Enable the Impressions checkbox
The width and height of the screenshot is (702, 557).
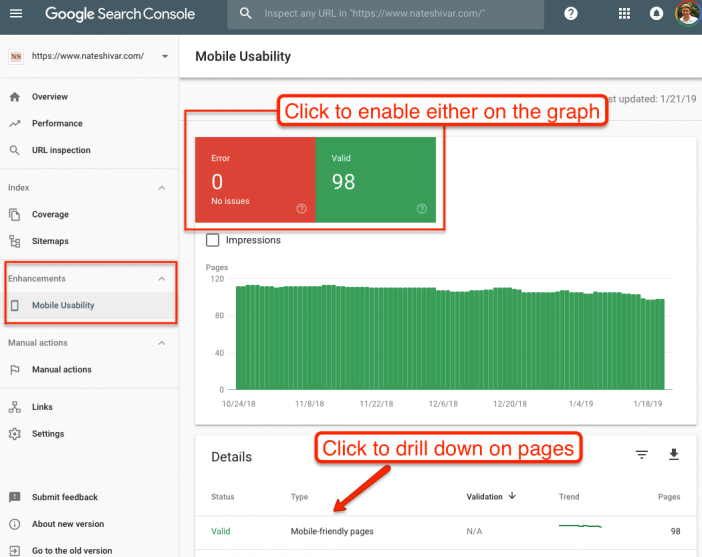pos(213,240)
